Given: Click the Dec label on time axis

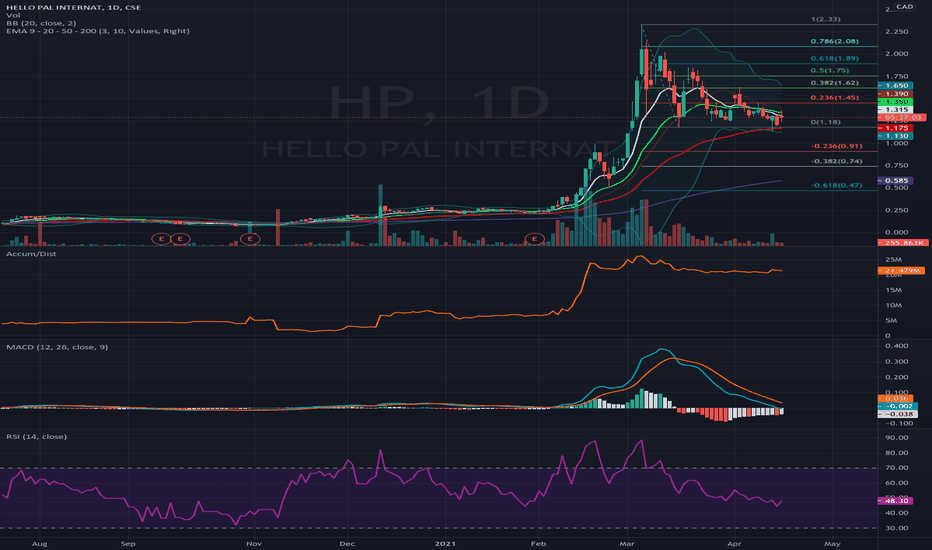Looking at the screenshot, I should (x=347, y=543).
